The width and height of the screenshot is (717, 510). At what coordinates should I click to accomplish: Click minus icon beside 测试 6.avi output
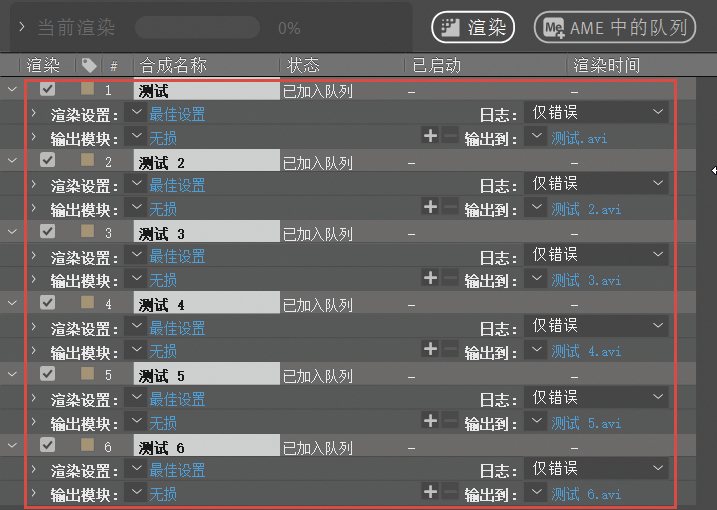tap(449, 492)
